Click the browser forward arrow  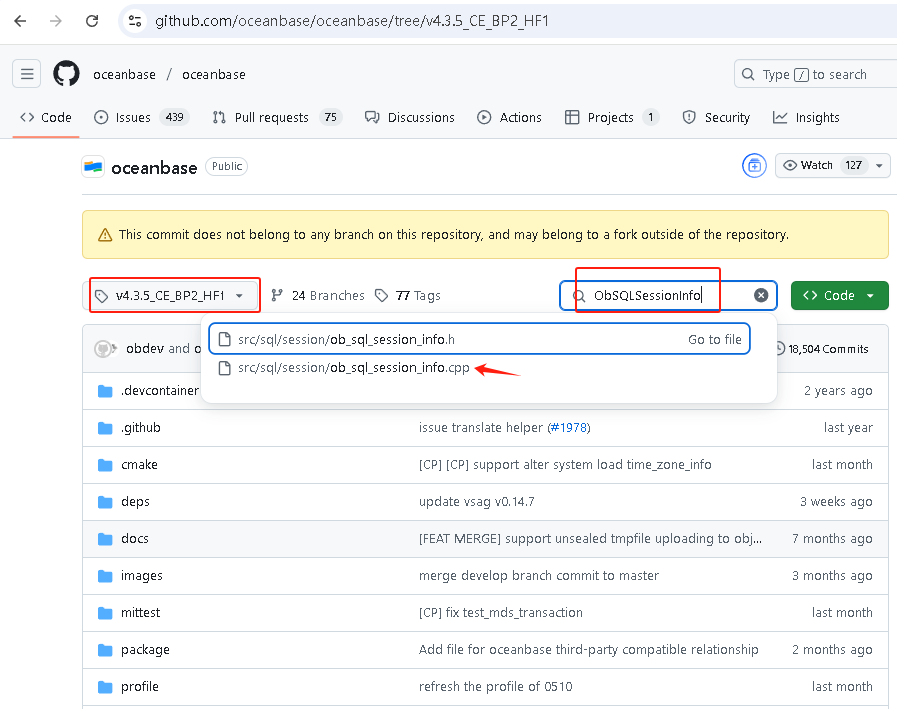click(x=55, y=21)
